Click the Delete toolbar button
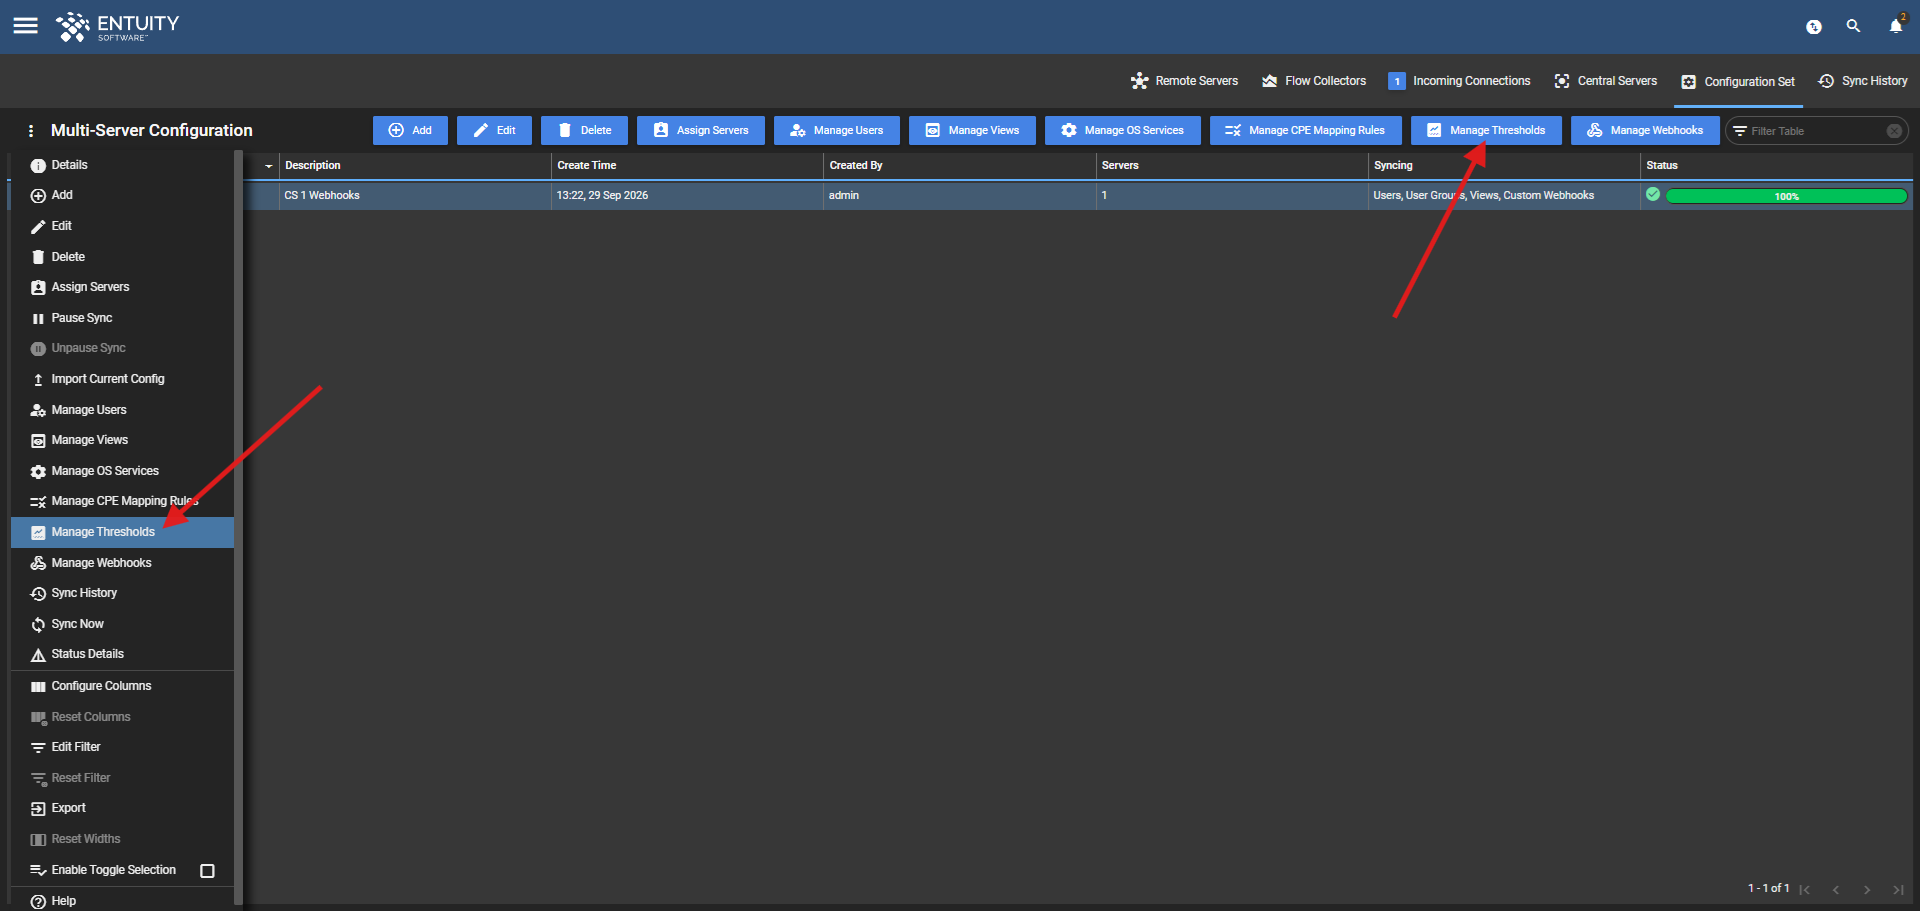The image size is (1920, 911). (x=584, y=131)
